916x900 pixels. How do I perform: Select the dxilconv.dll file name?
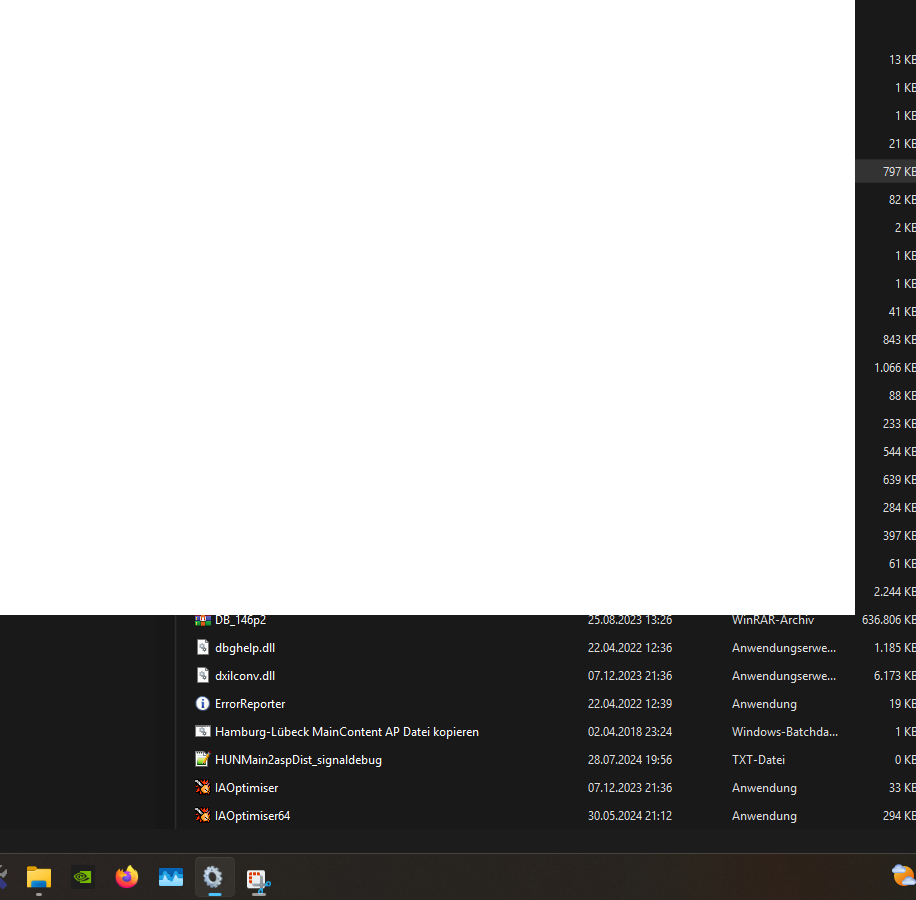[x=245, y=676]
